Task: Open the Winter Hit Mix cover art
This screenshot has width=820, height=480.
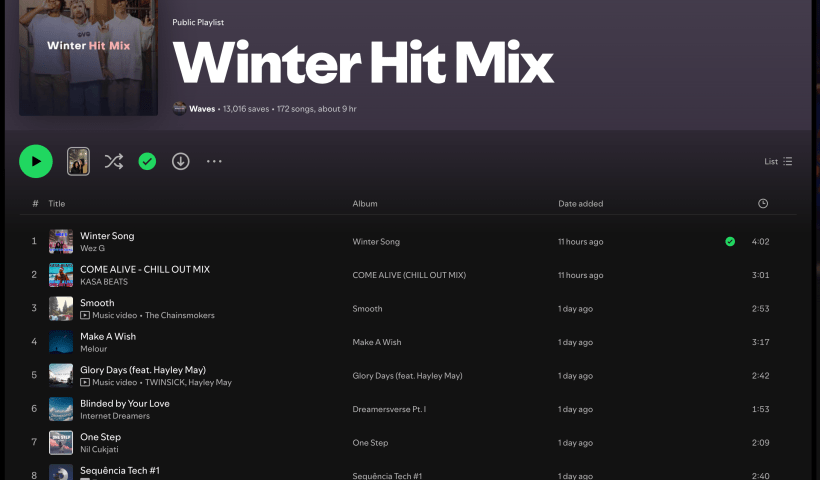Action: 88,58
